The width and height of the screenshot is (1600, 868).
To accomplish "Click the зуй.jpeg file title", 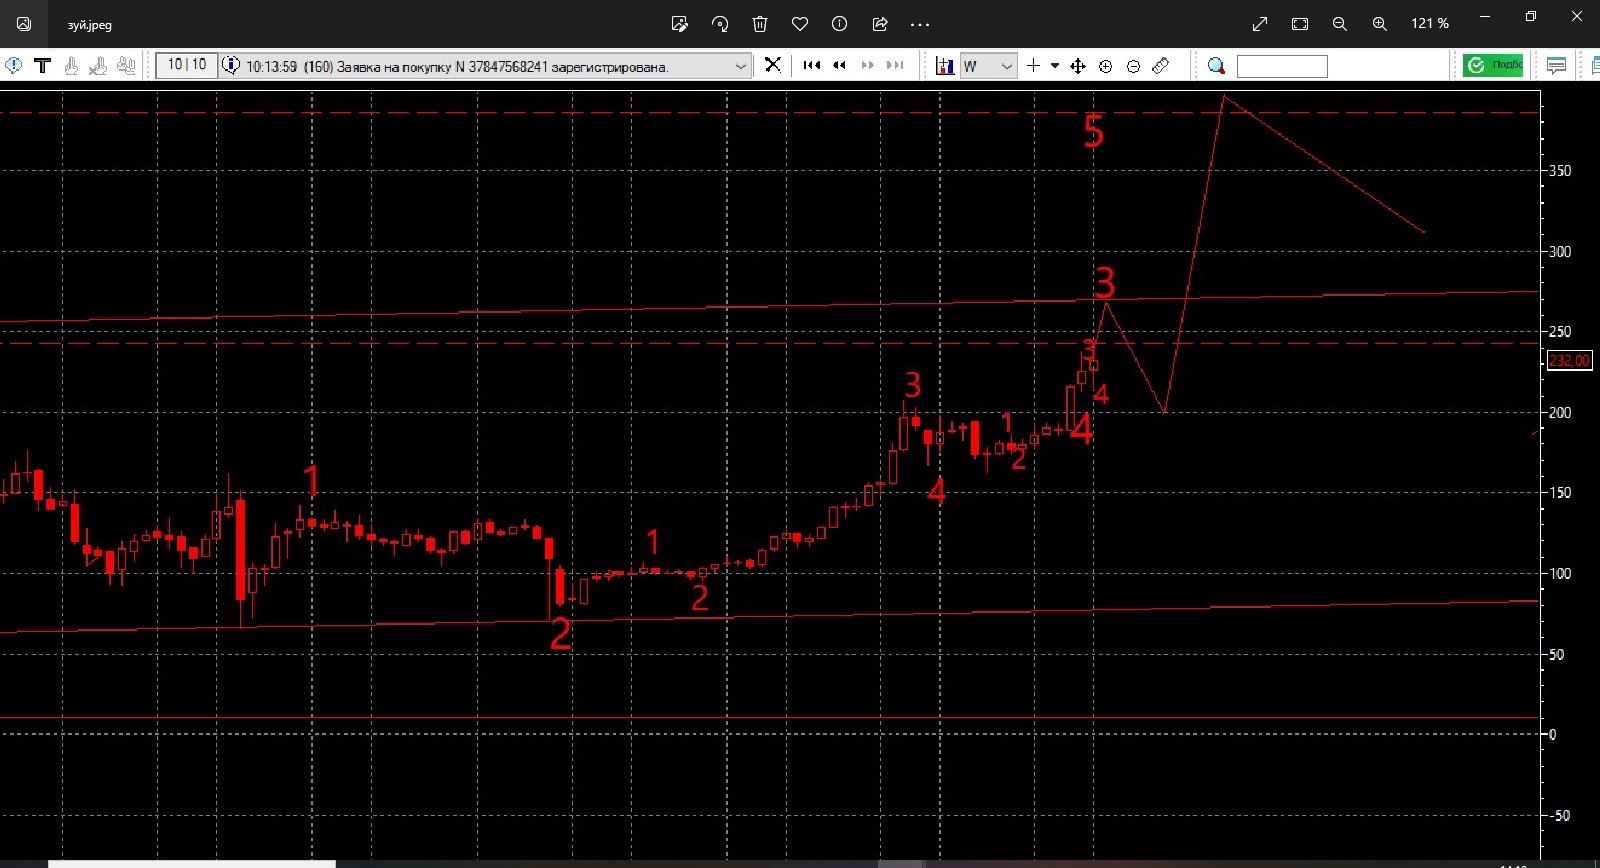I will click(x=89, y=25).
